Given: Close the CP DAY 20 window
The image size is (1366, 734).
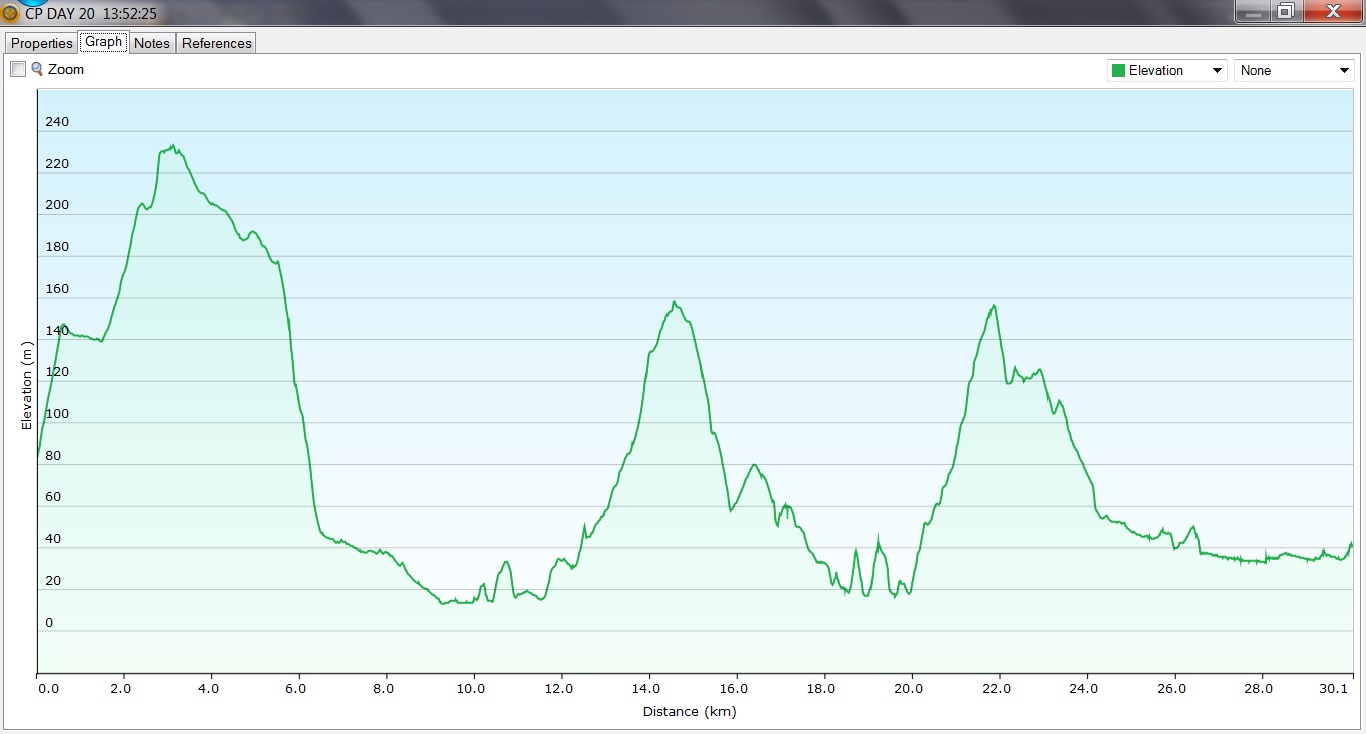Looking at the screenshot, I should point(1331,11).
